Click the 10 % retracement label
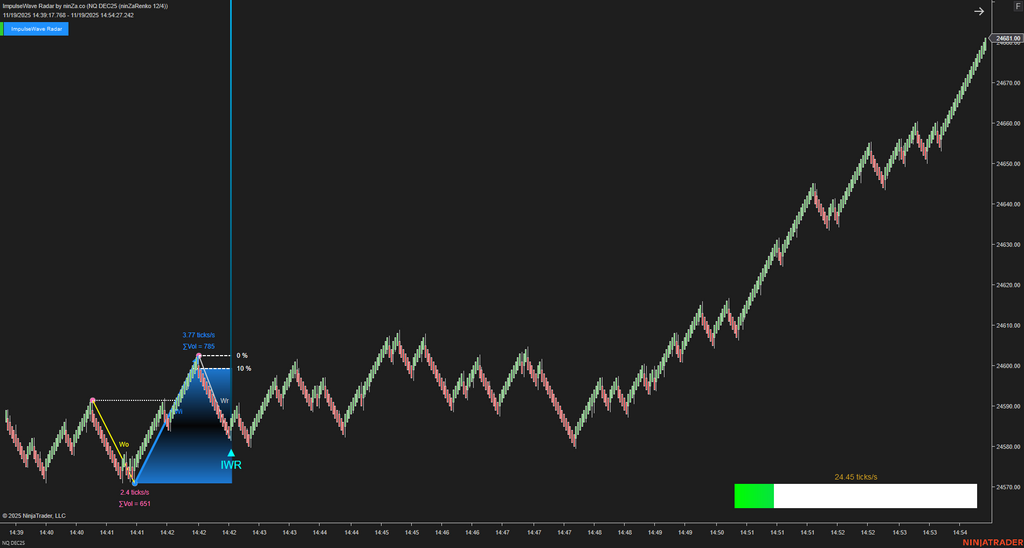 click(x=244, y=368)
